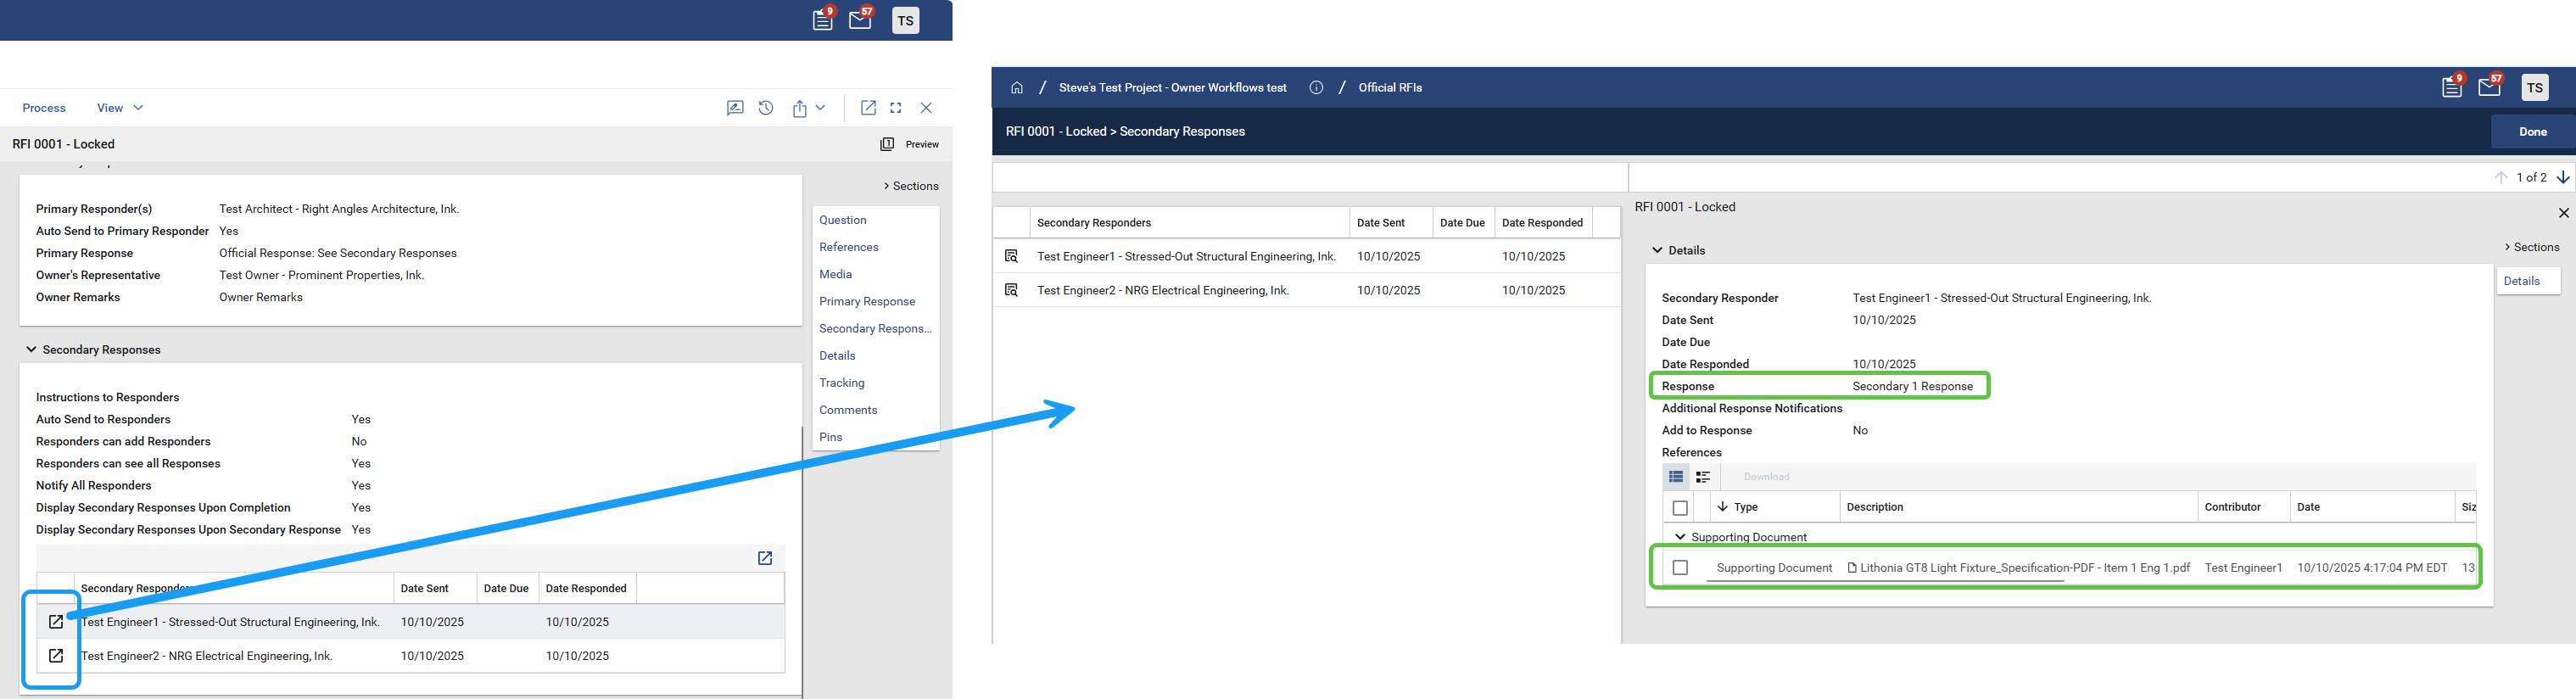Click the home icon in right breadcrumb

pyautogui.click(x=1017, y=88)
